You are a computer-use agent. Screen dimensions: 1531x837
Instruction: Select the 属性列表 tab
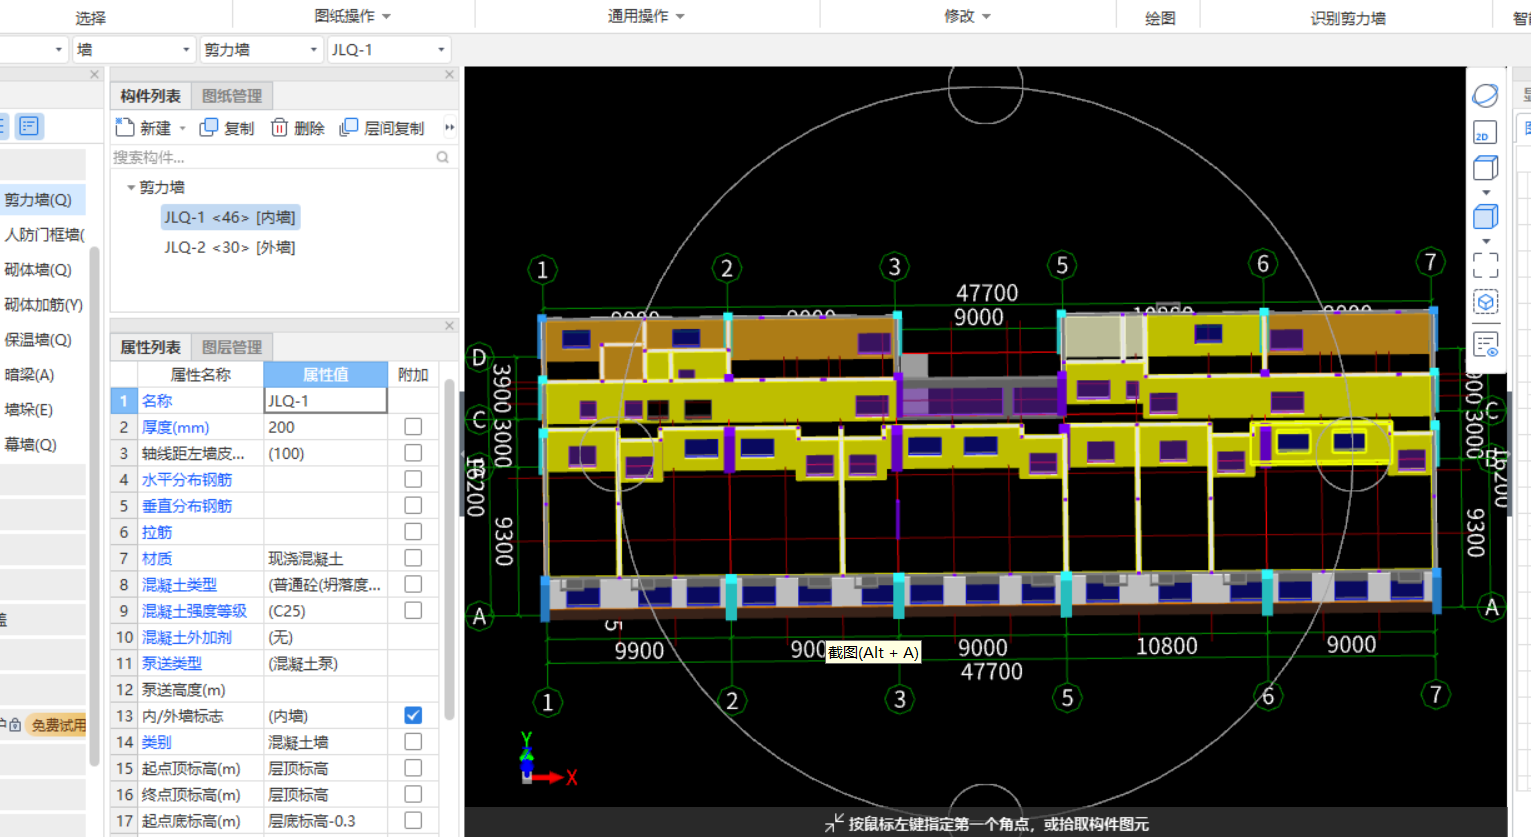150,347
